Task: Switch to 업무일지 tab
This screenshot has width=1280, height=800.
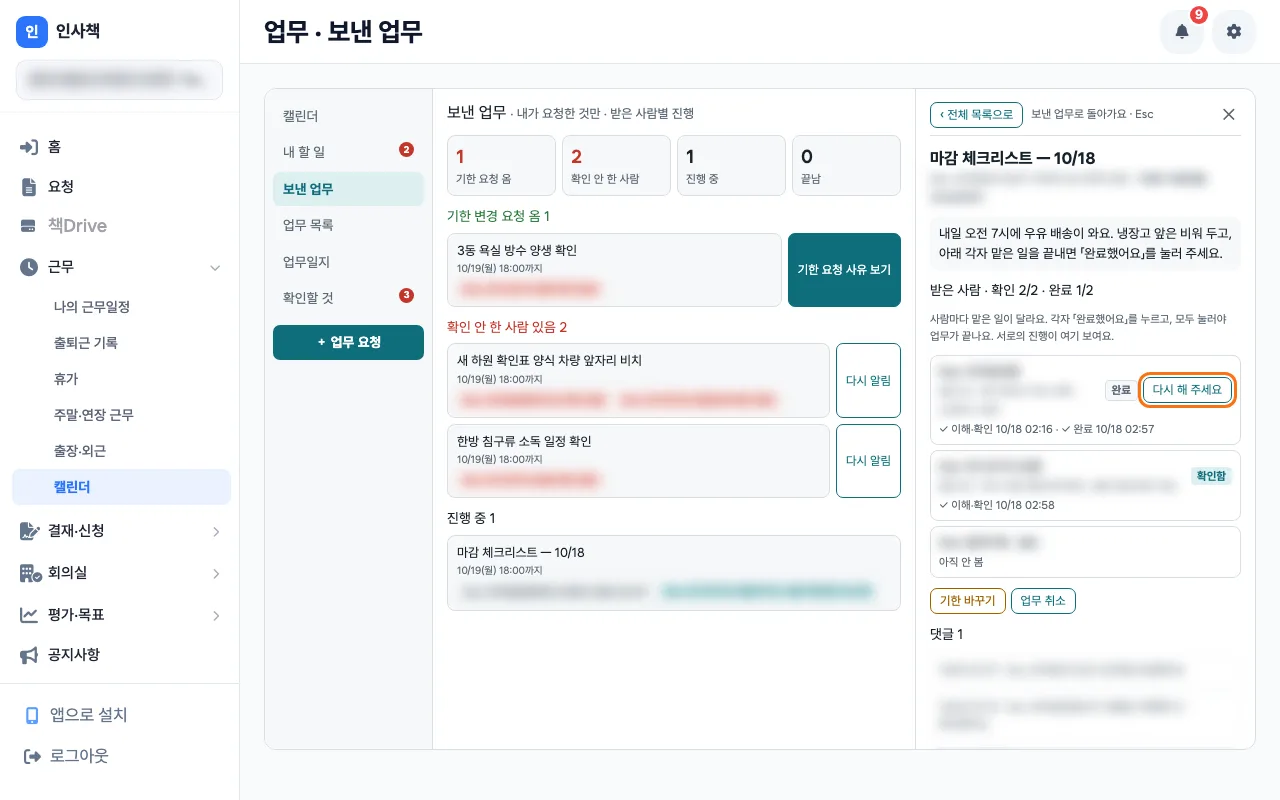Action: pos(348,262)
